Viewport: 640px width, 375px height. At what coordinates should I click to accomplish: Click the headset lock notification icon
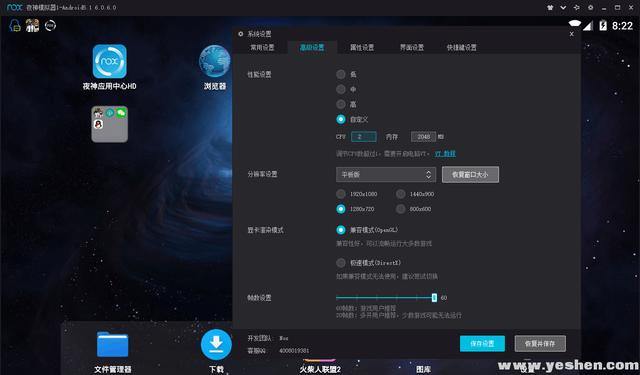pyautogui.click(x=15, y=26)
